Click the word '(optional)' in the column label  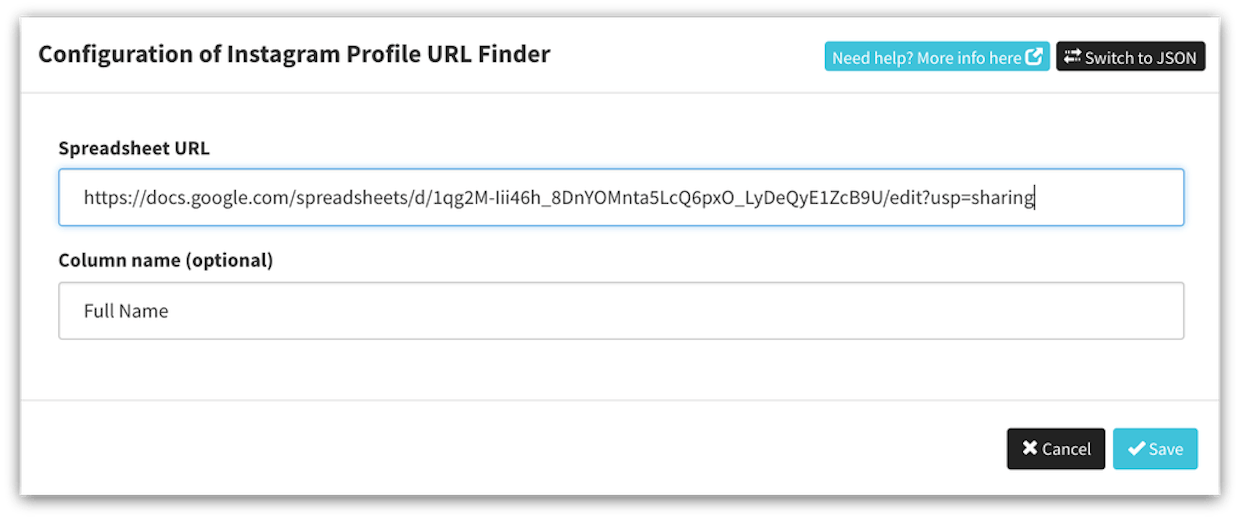pyautogui.click(x=229, y=260)
